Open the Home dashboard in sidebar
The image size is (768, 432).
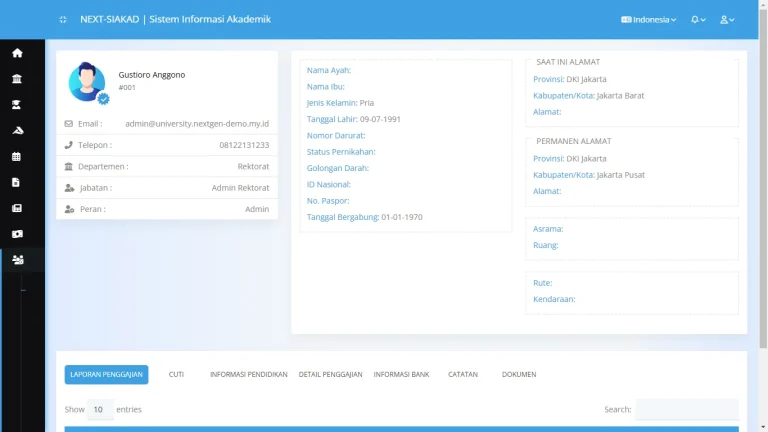click(17, 53)
